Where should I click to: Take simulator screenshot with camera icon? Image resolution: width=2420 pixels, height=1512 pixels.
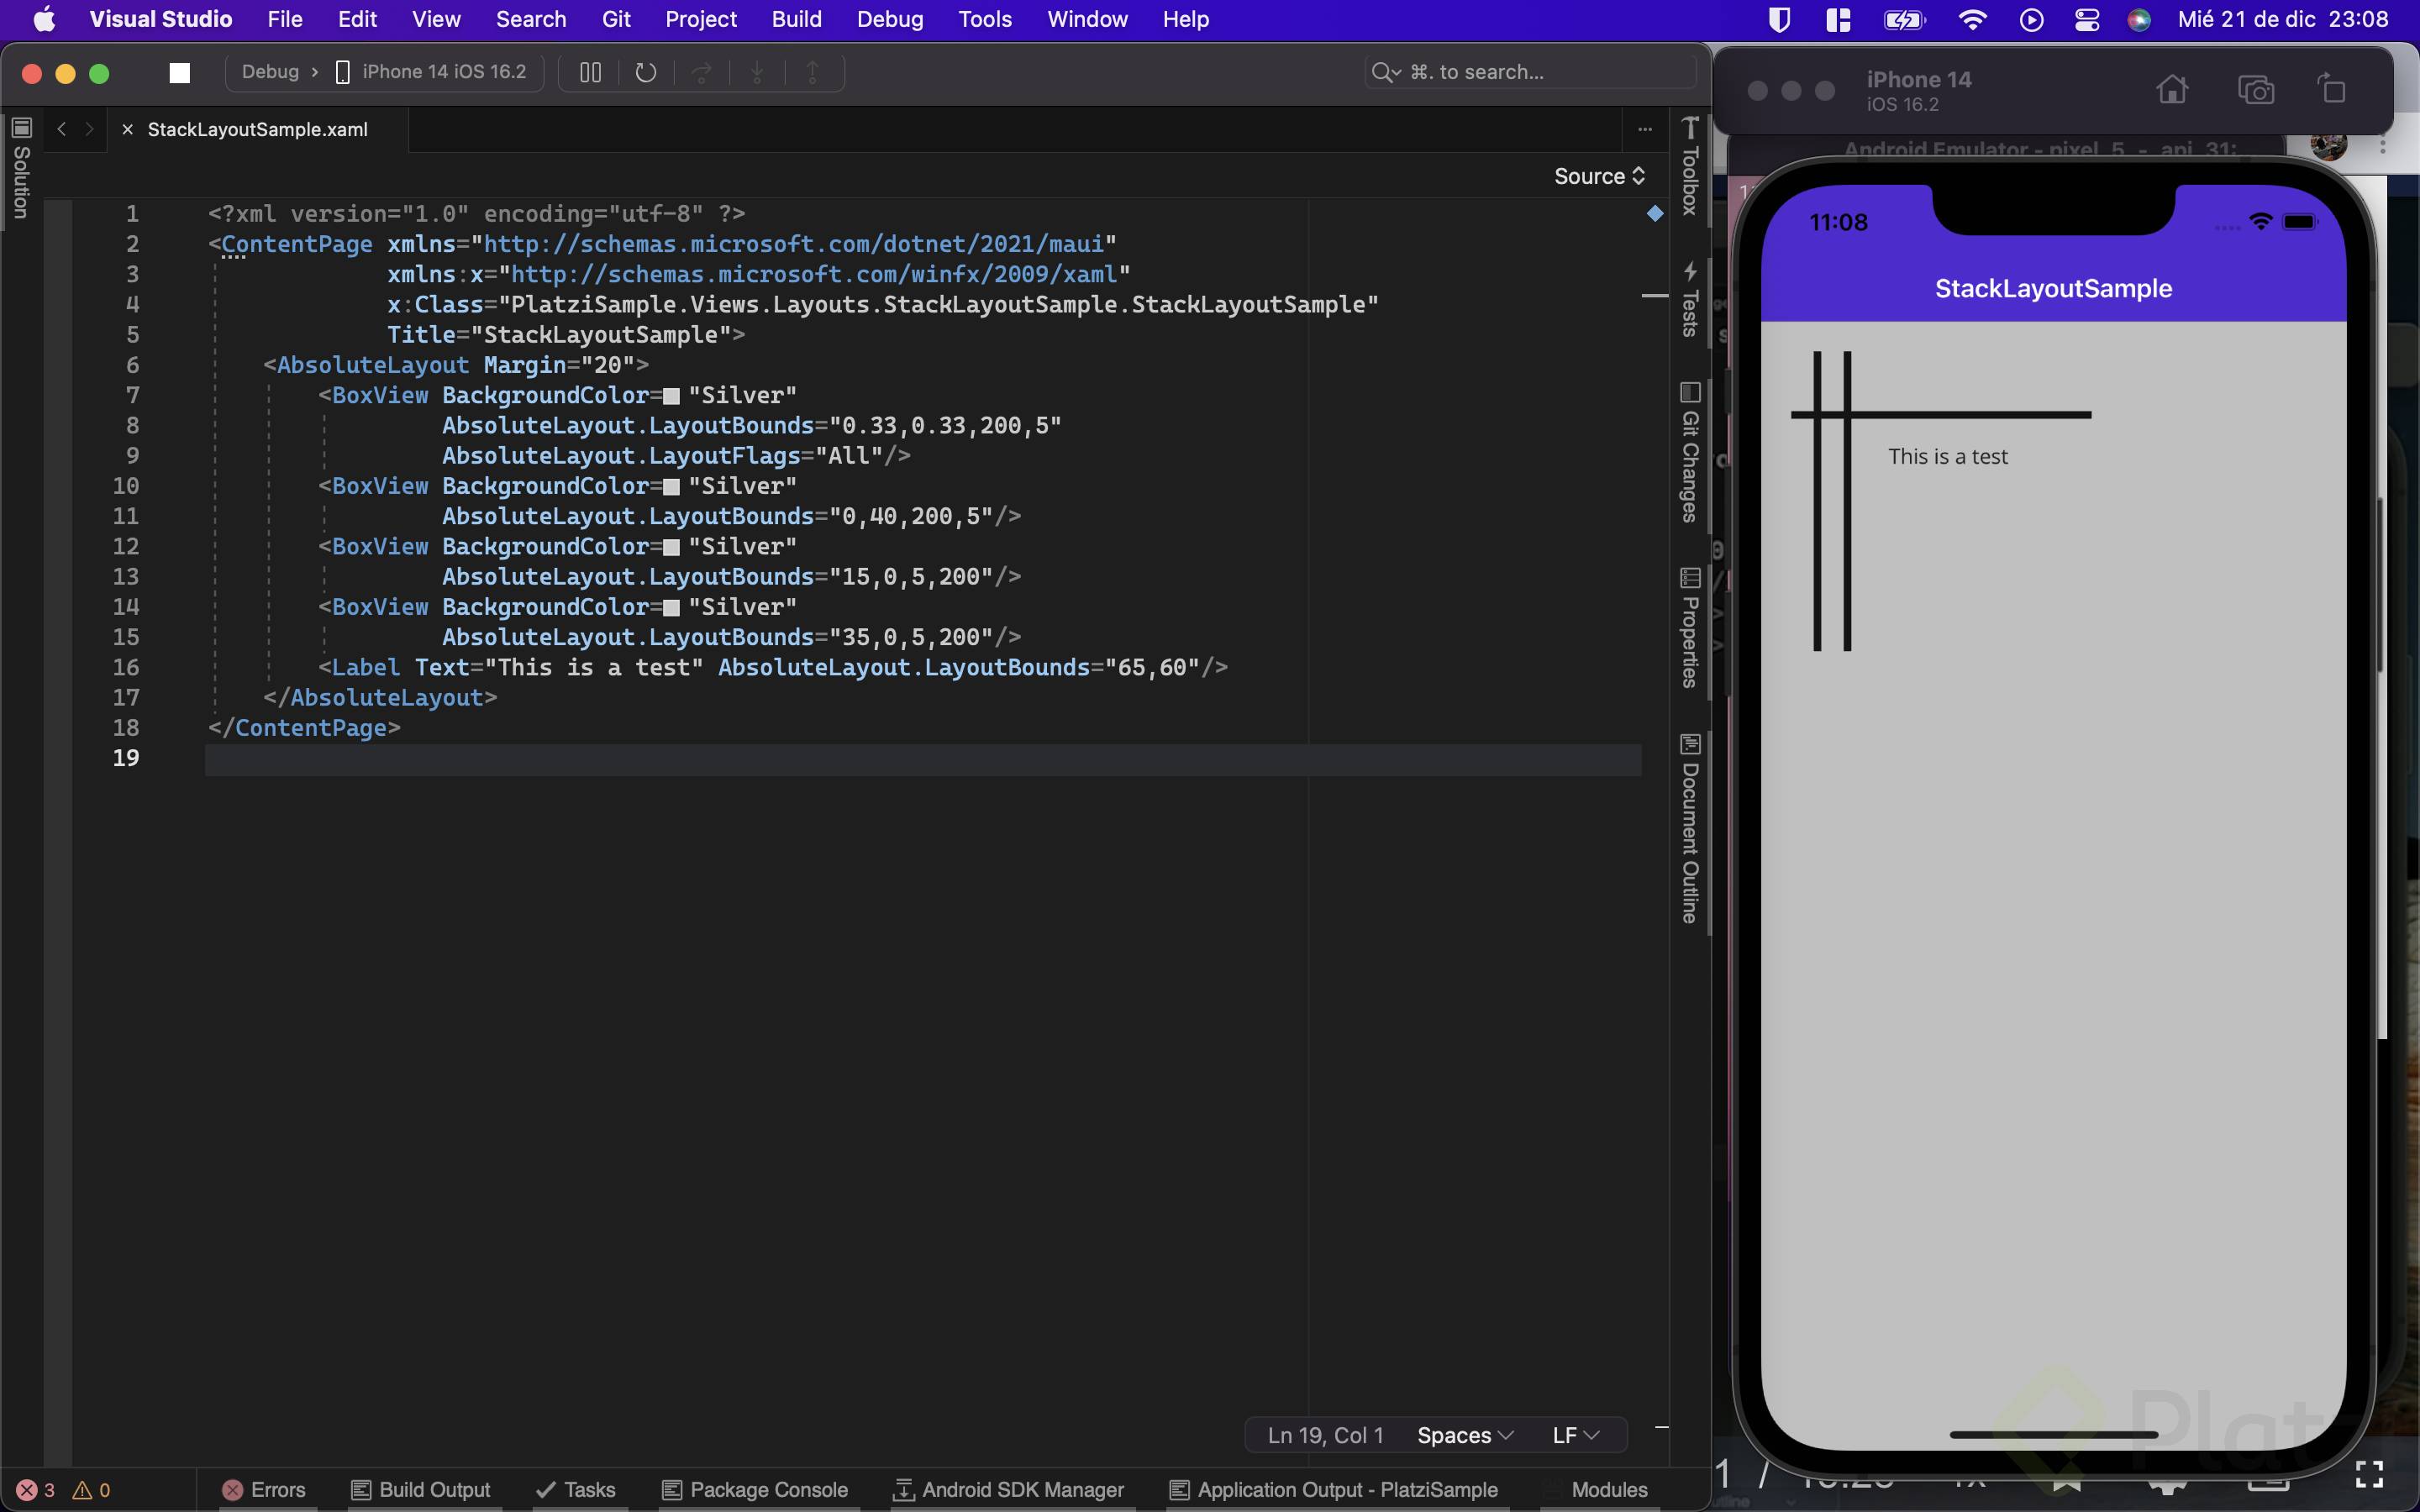[x=2255, y=90]
